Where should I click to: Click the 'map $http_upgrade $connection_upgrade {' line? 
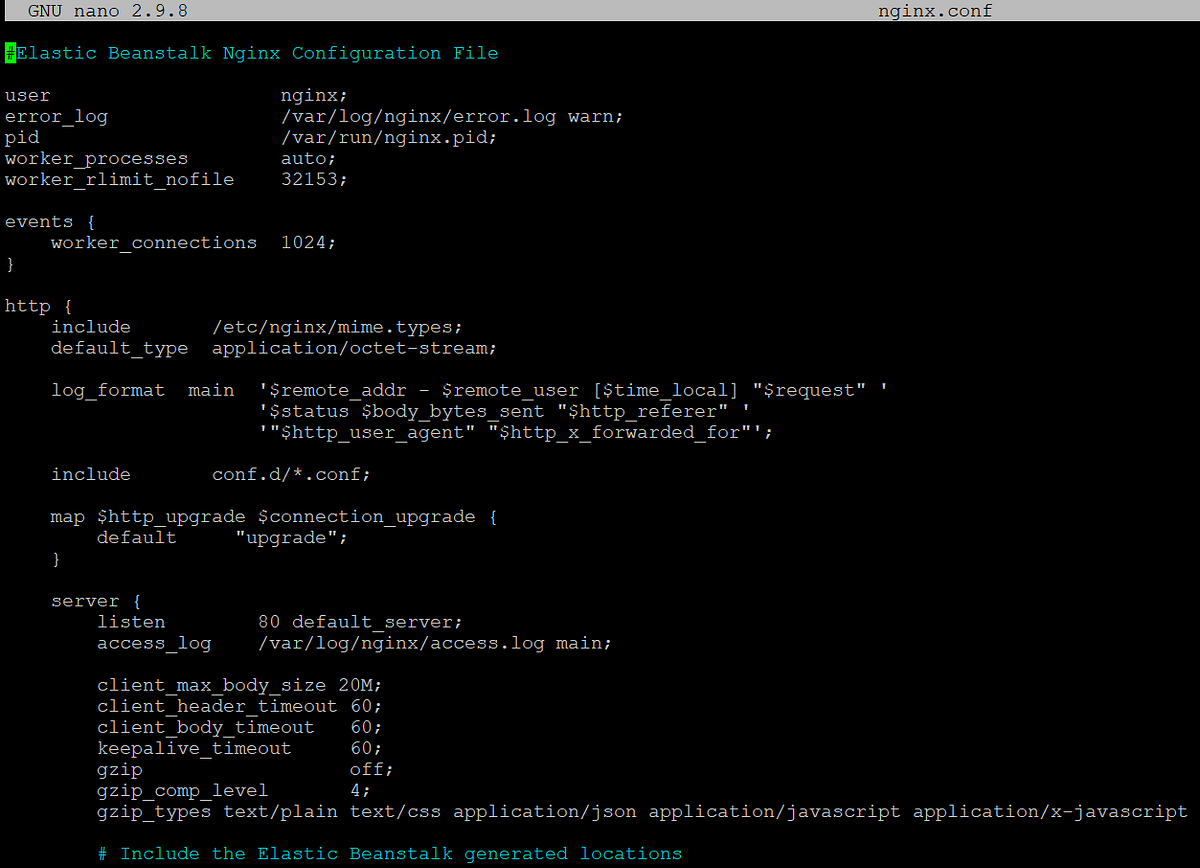(274, 517)
